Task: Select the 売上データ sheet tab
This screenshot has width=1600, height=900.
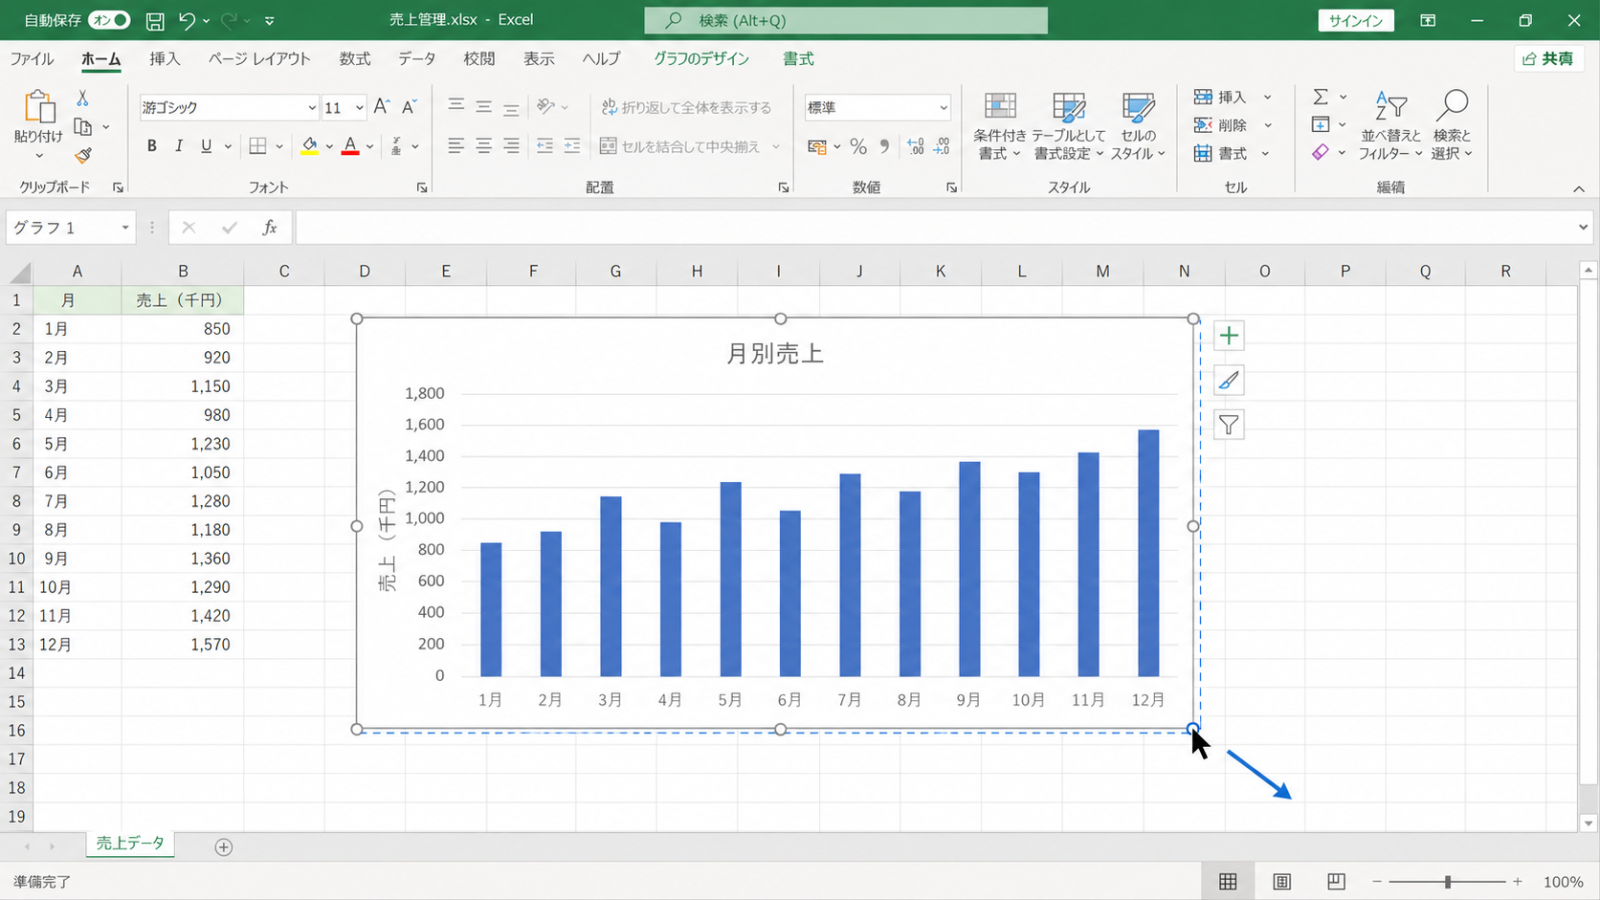Action: 130,844
